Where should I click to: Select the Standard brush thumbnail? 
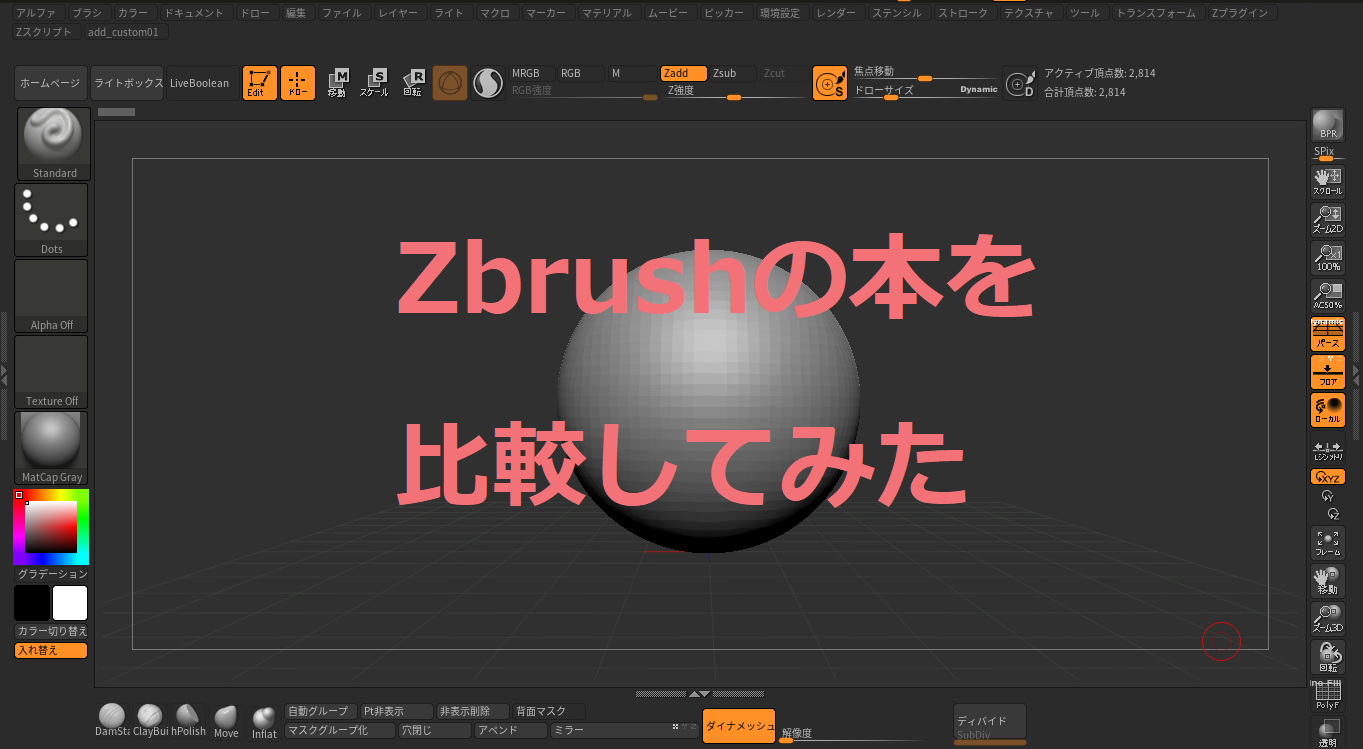click(54, 144)
